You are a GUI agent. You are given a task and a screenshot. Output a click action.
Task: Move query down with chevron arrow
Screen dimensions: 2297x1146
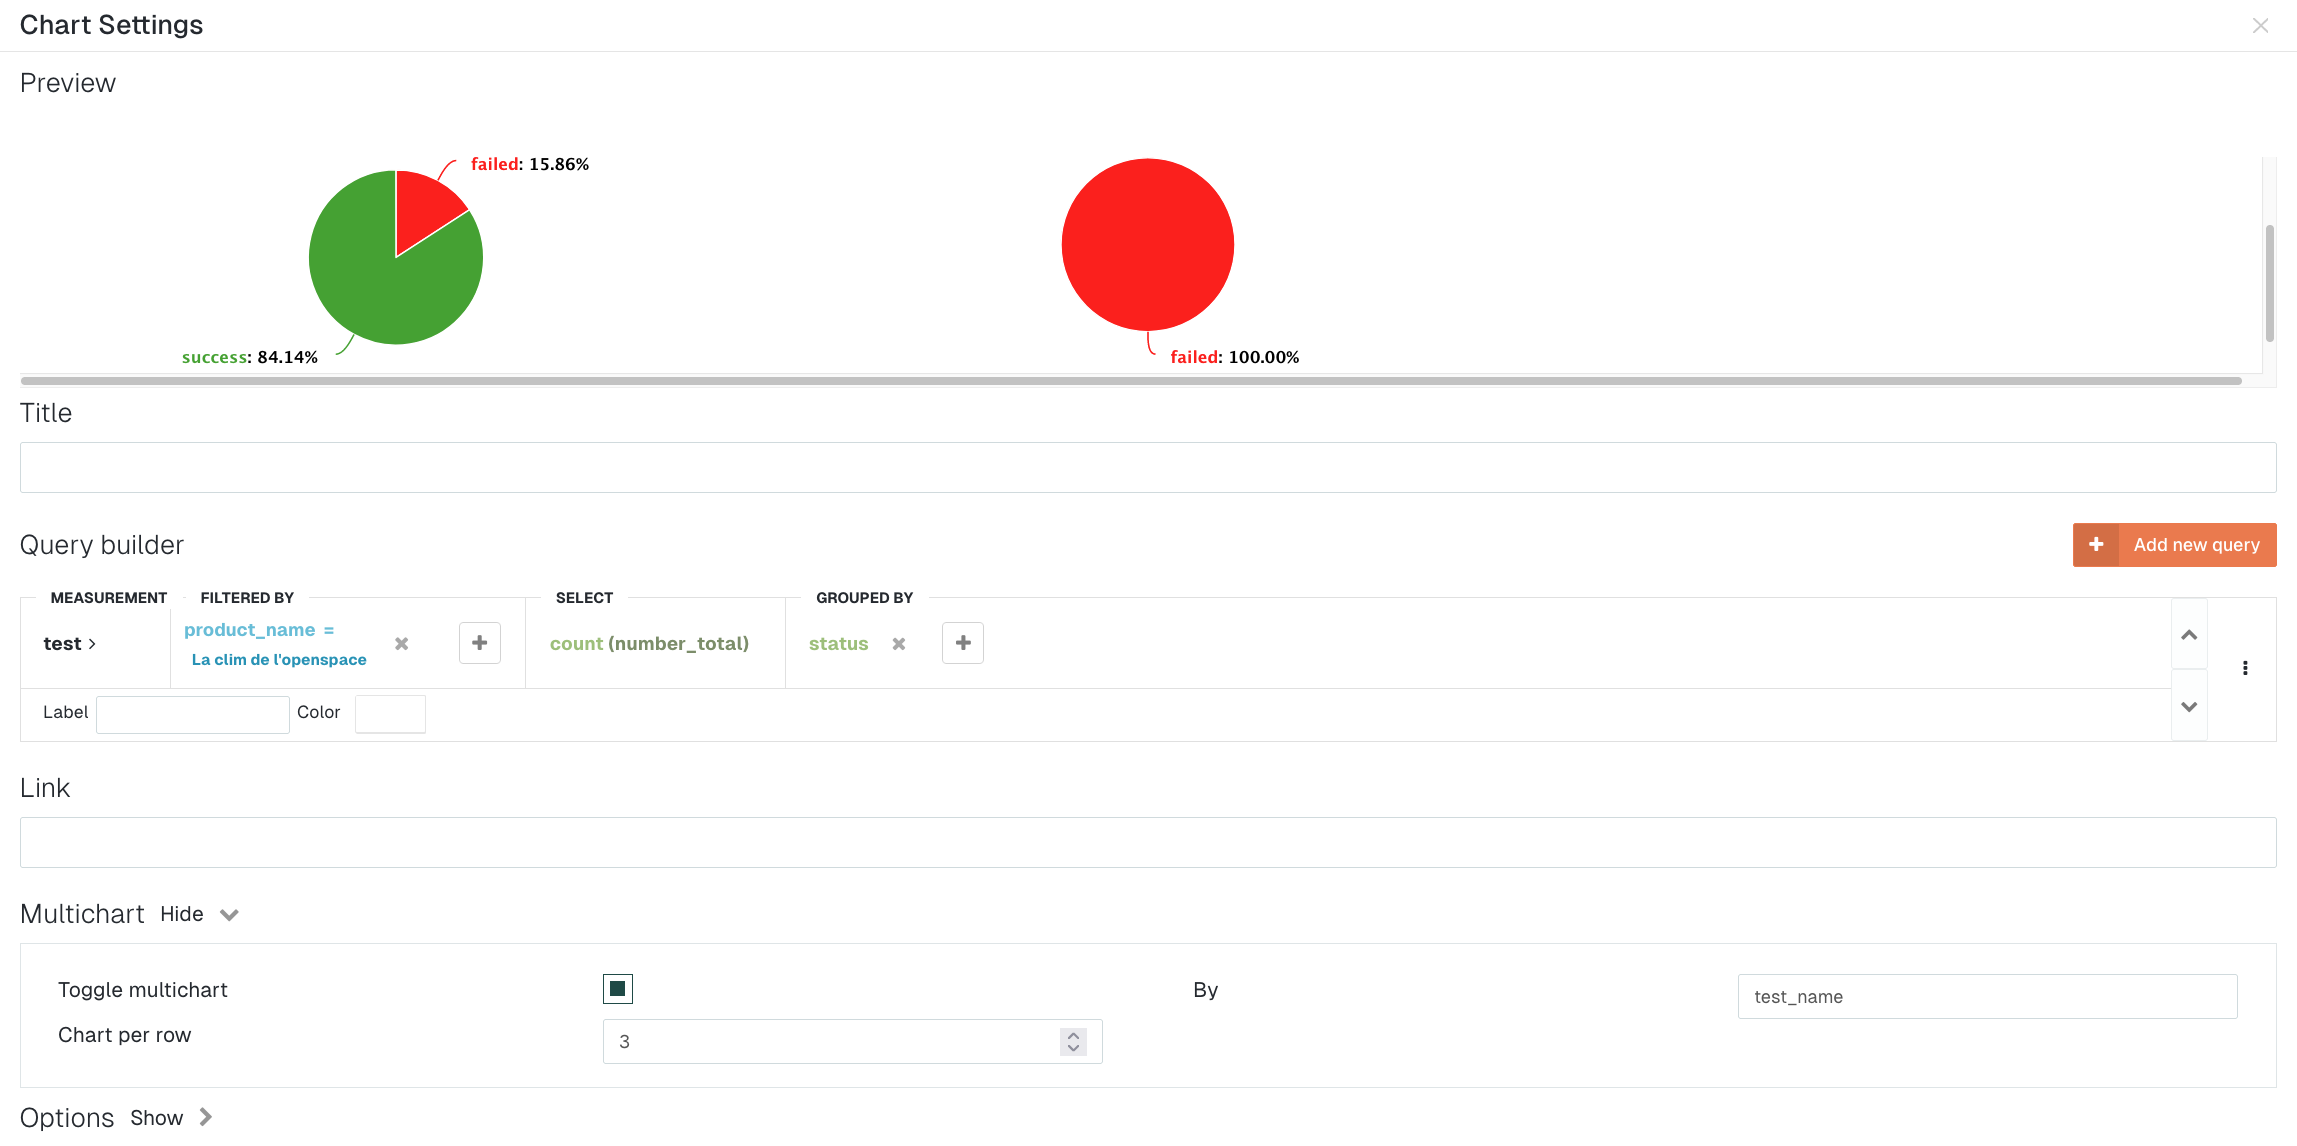(x=2189, y=707)
